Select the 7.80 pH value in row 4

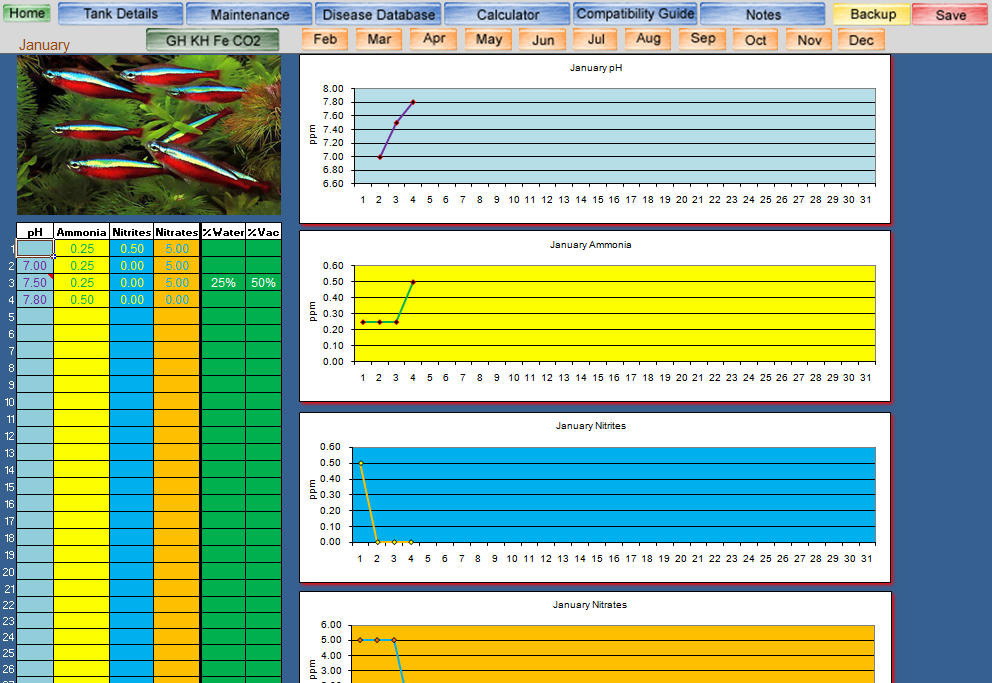[35, 300]
